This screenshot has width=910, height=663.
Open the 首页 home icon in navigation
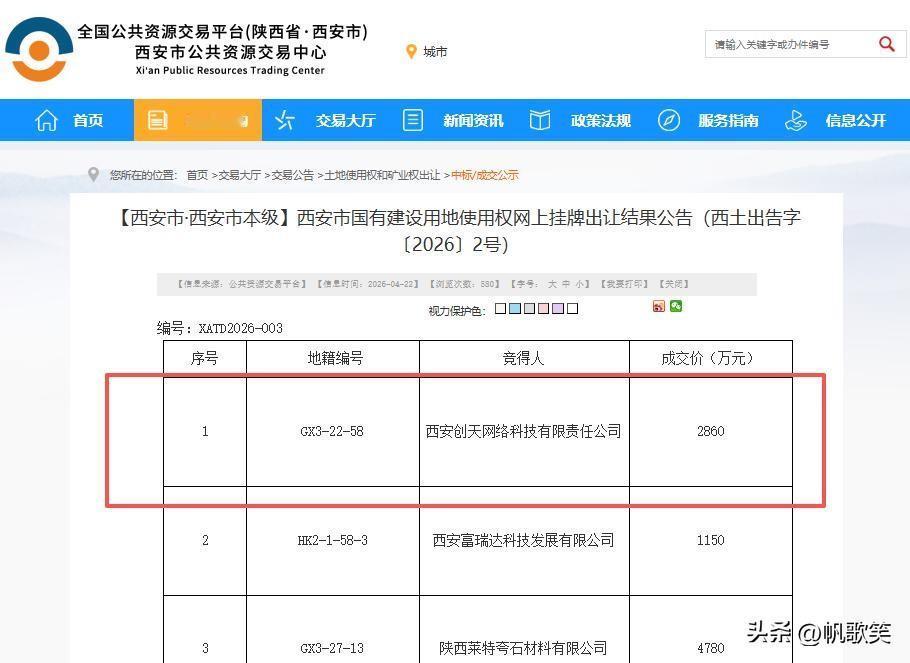(47, 120)
